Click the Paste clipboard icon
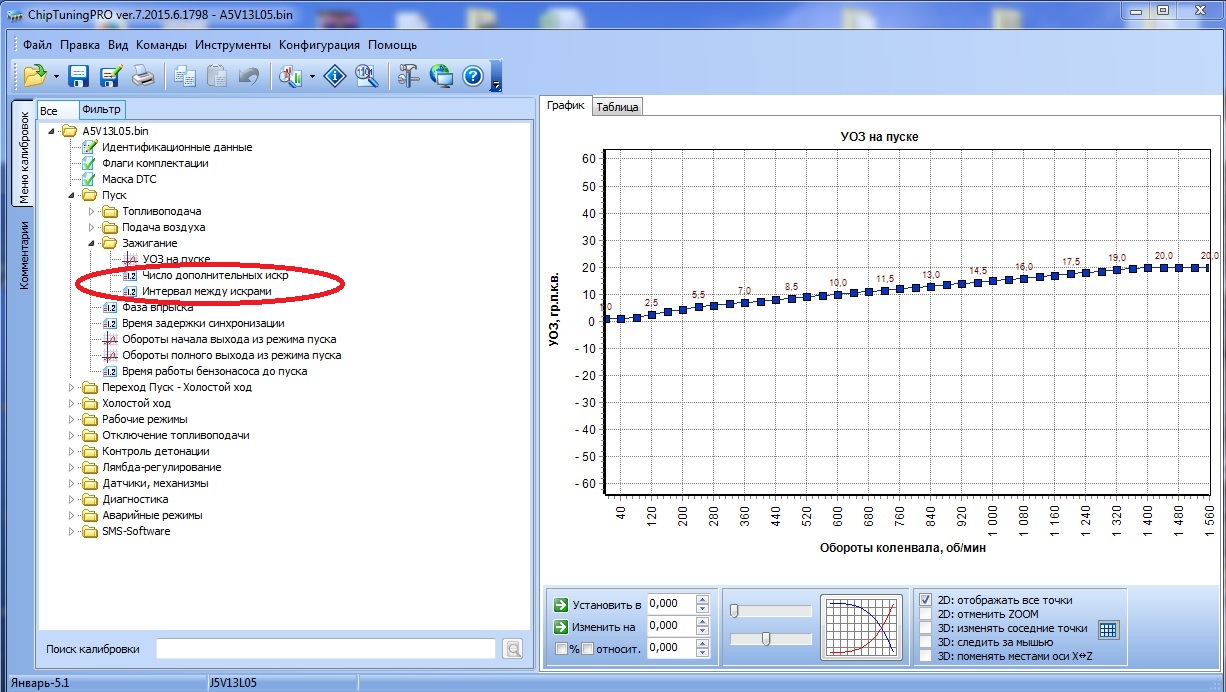 click(x=217, y=75)
